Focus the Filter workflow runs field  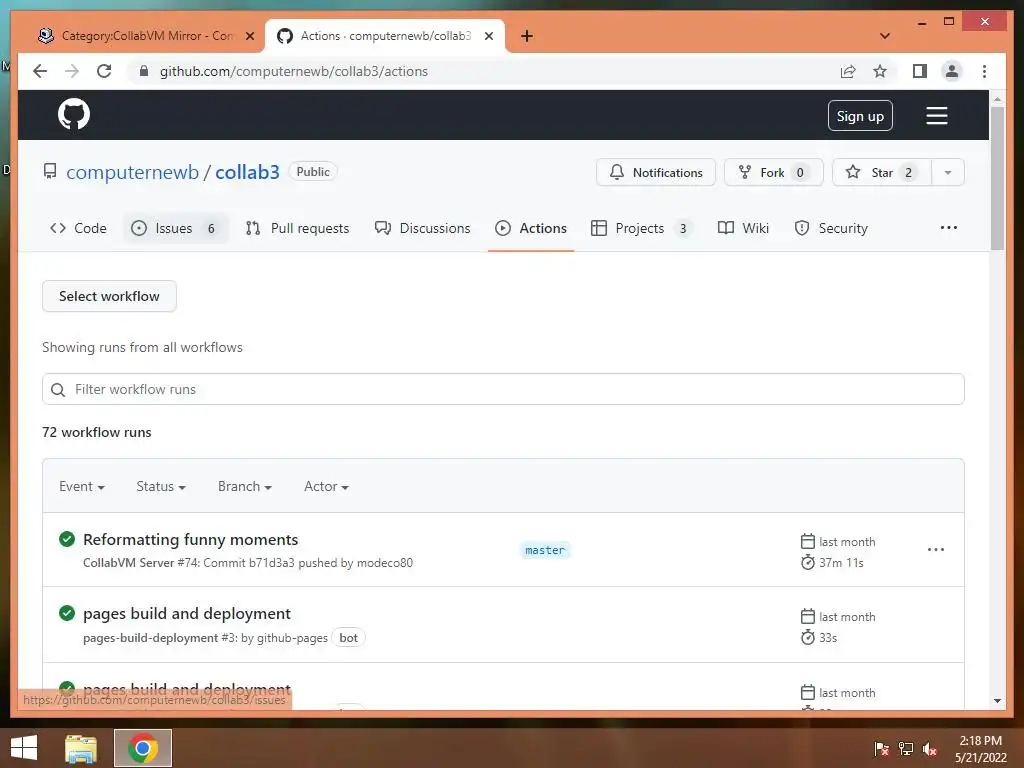click(x=503, y=389)
